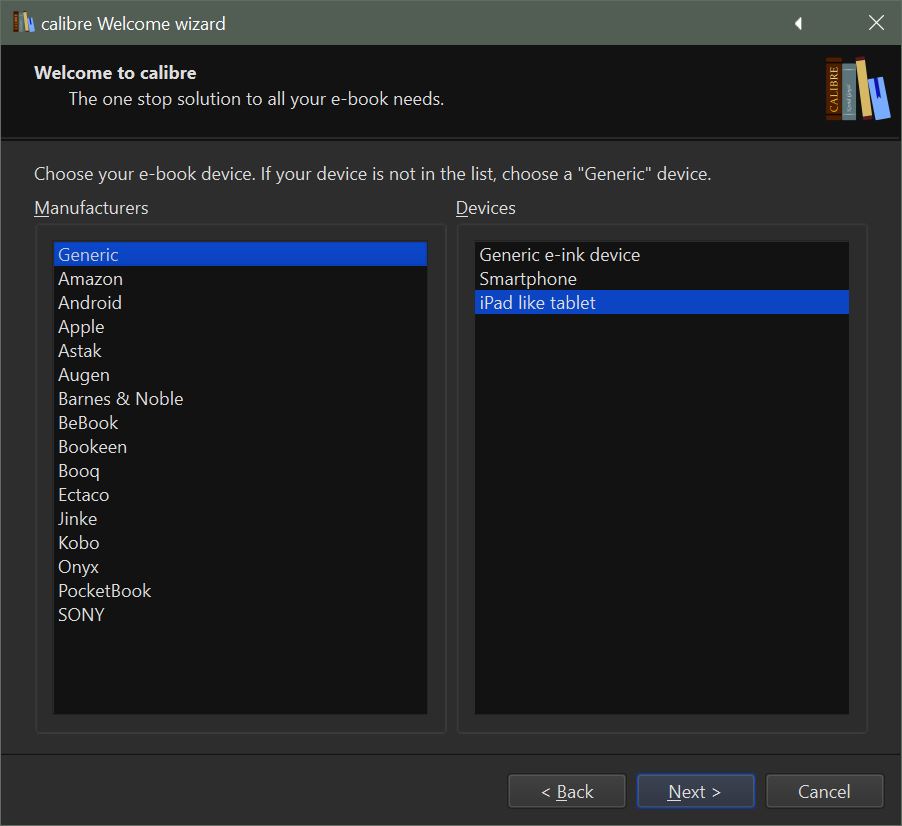Cancel the welcome wizard

point(824,791)
